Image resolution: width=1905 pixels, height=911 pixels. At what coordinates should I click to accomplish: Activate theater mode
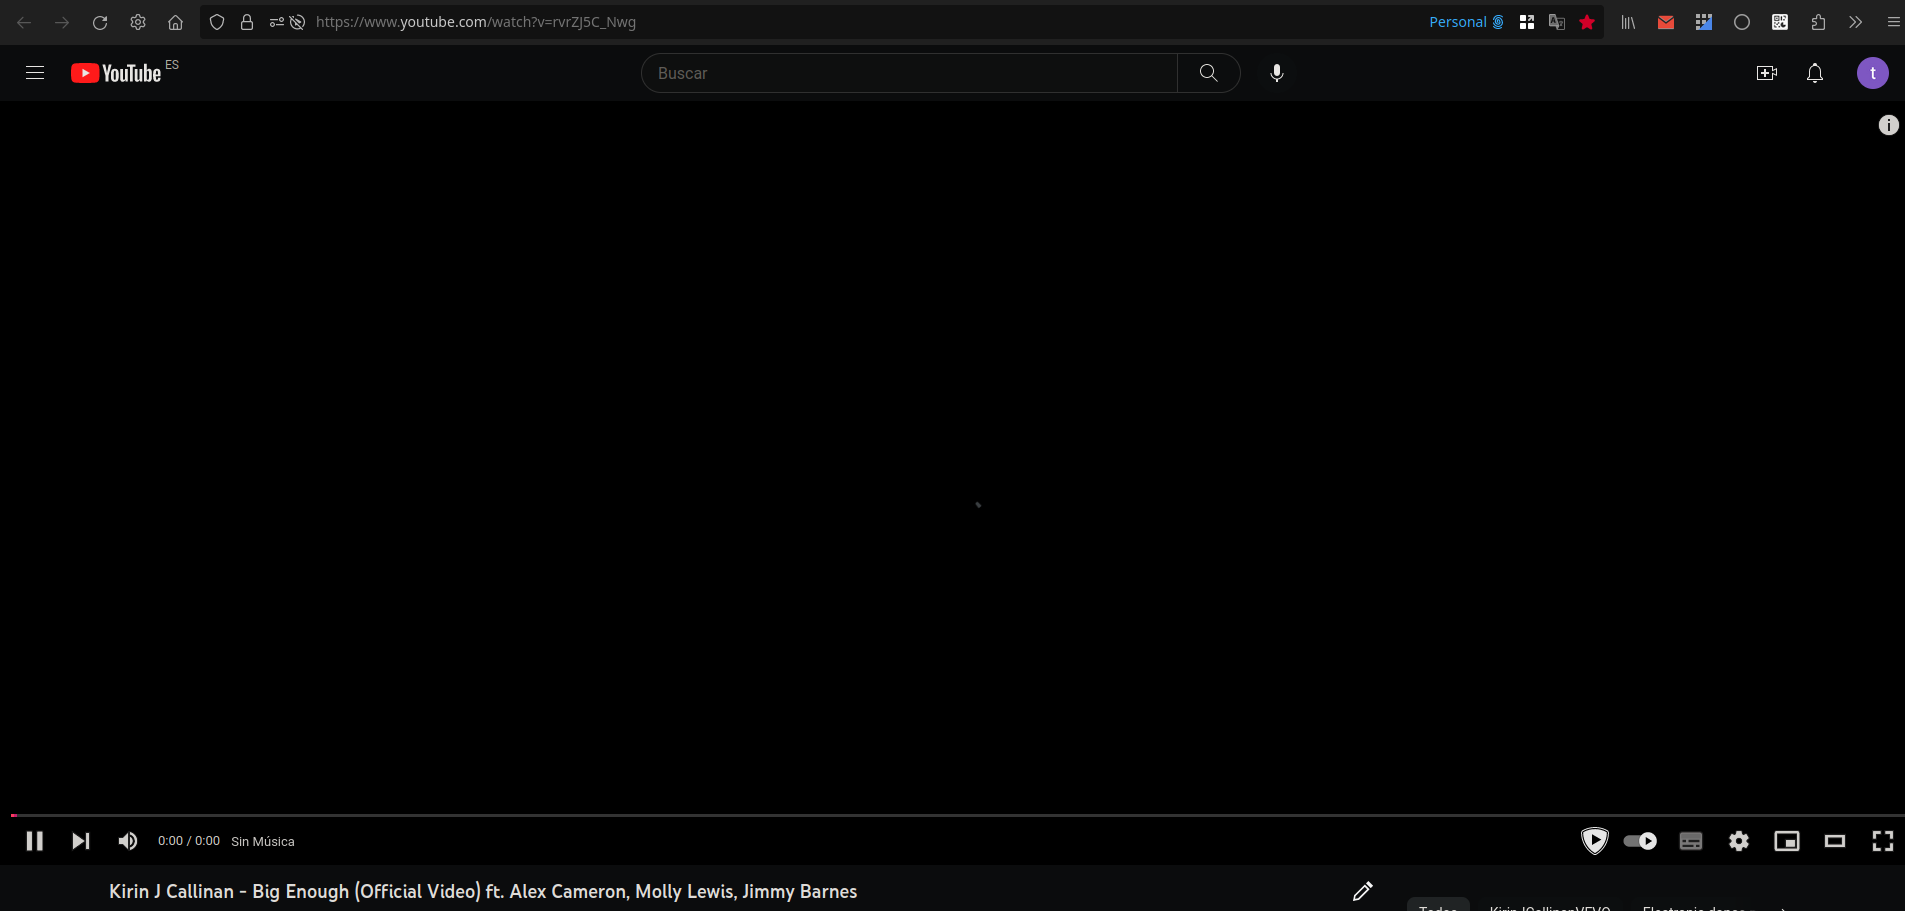pyautogui.click(x=1835, y=841)
